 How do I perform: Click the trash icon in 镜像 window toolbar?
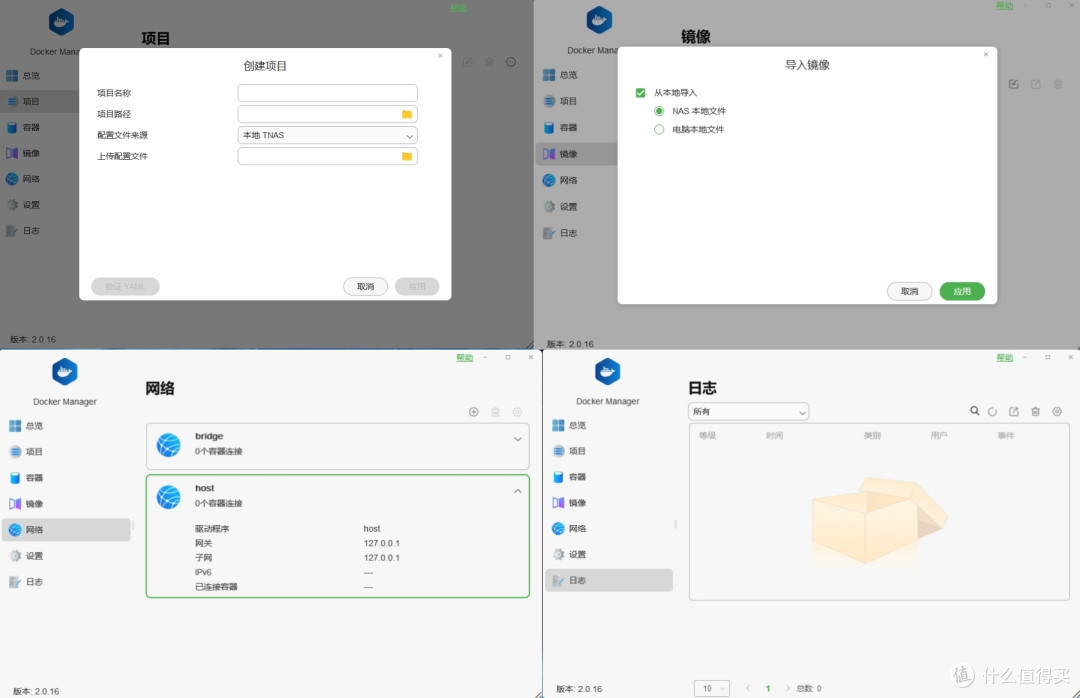click(1057, 84)
